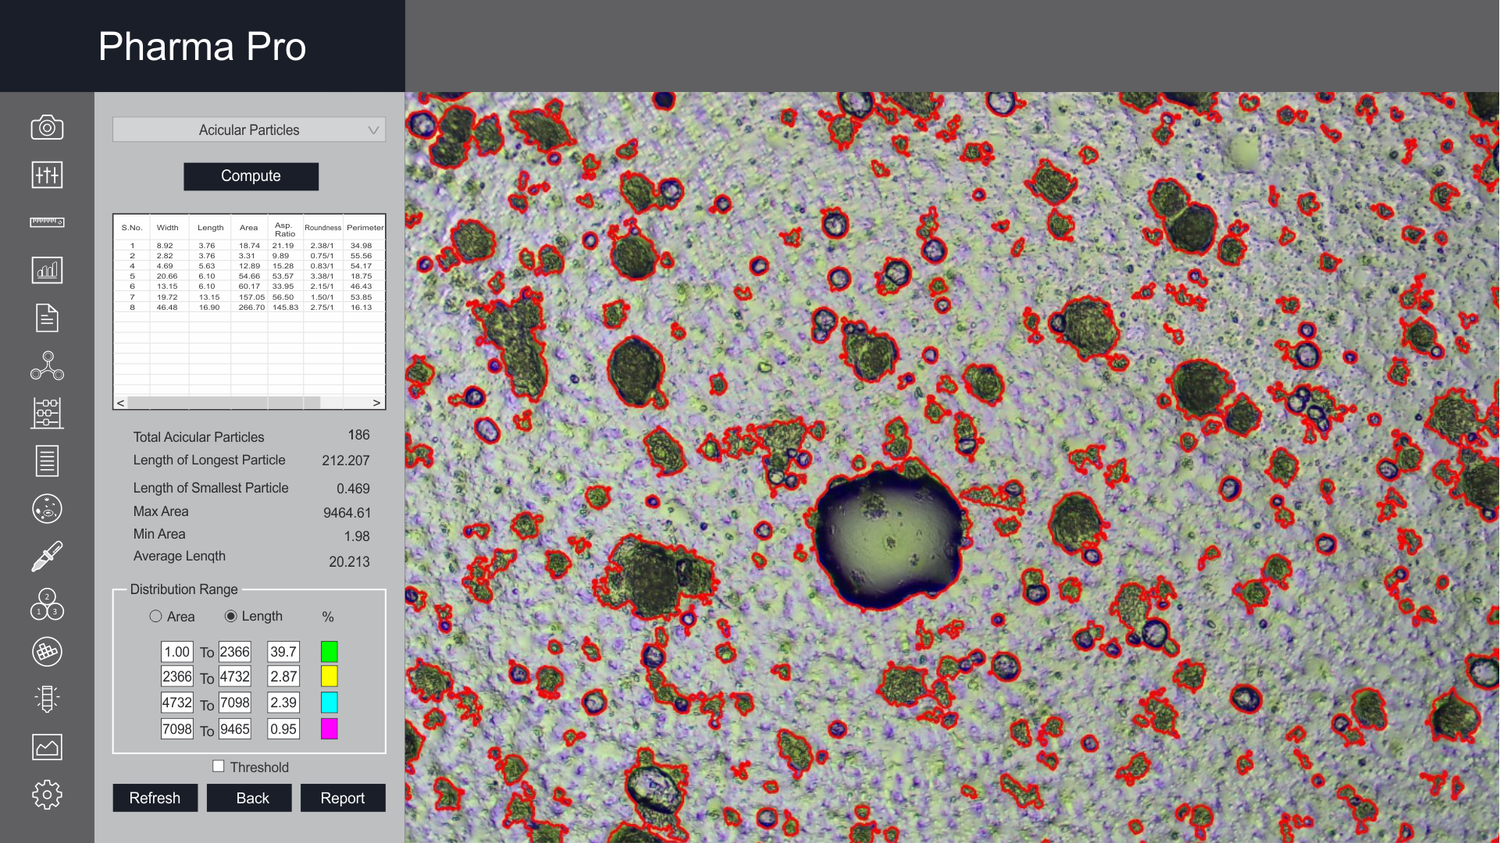This screenshot has height=843, width=1500.
Task: Open the document report tool in sidebar
Action: point(47,317)
